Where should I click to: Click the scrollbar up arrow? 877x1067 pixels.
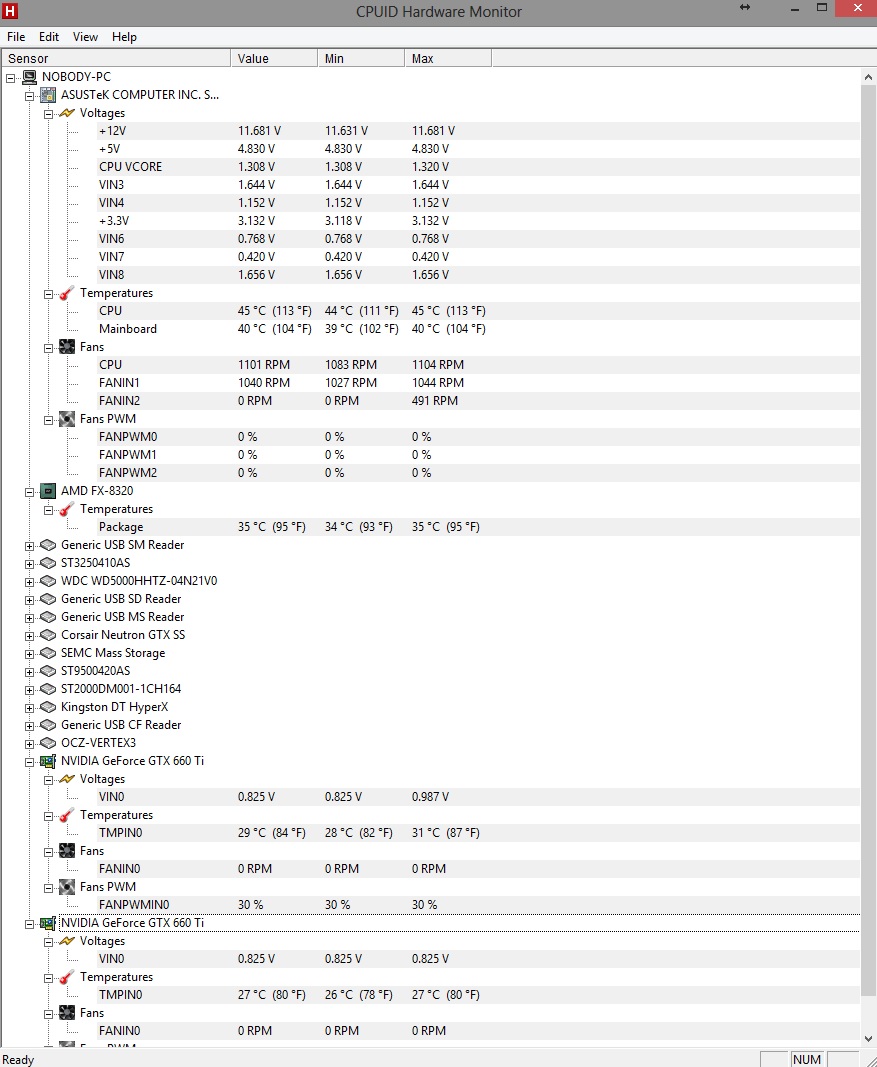pos(868,77)
